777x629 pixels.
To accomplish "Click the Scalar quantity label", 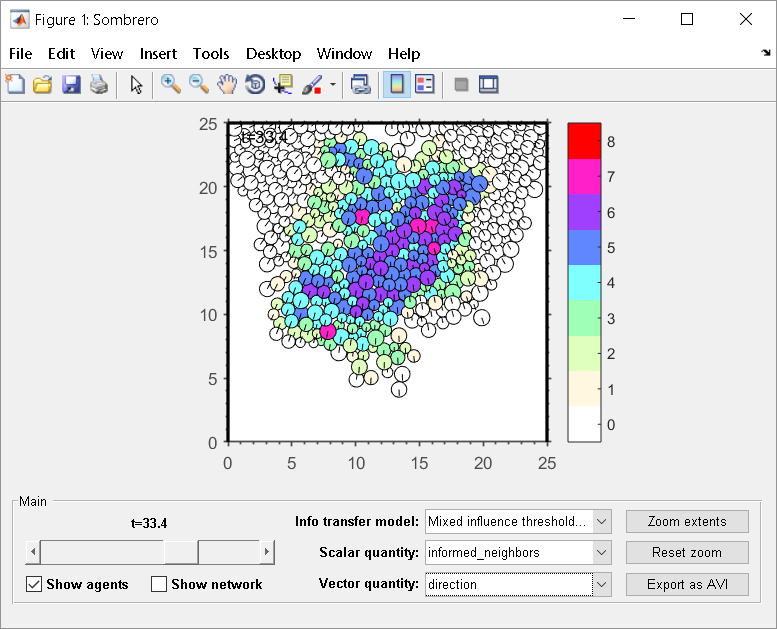I will 369,552.
